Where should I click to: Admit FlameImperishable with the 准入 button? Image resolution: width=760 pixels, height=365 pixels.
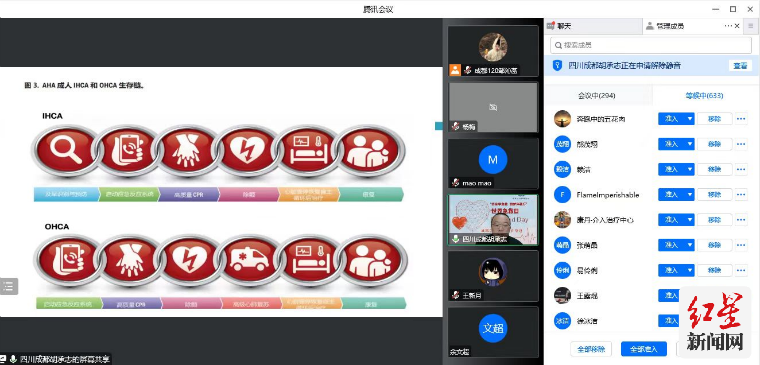coord(671,195)
